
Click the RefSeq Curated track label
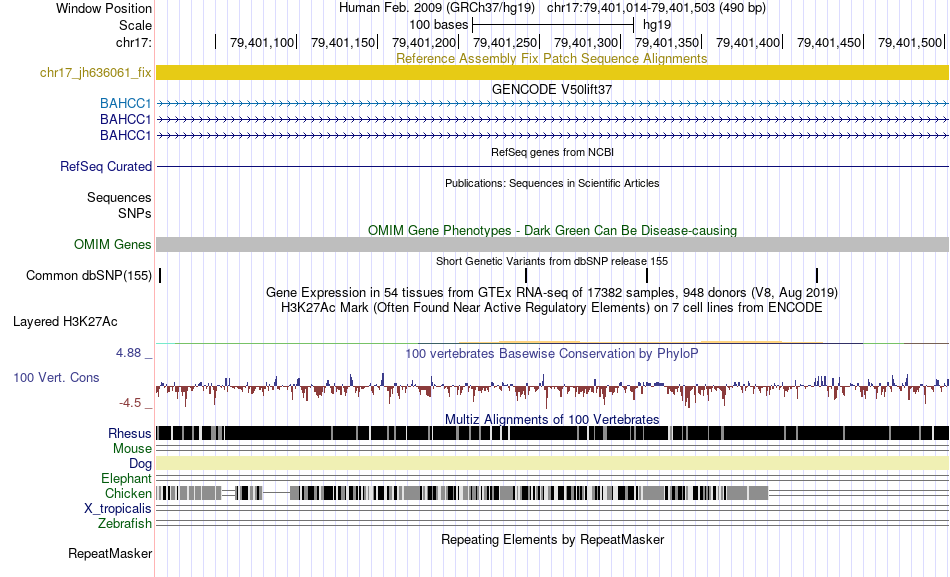(105, 166)
